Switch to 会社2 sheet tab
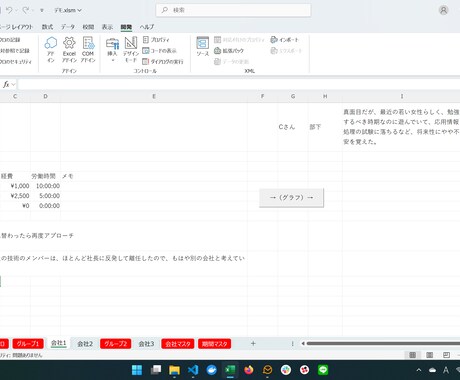The height and width of the screenshot is (380, 460). click(85, 344)
